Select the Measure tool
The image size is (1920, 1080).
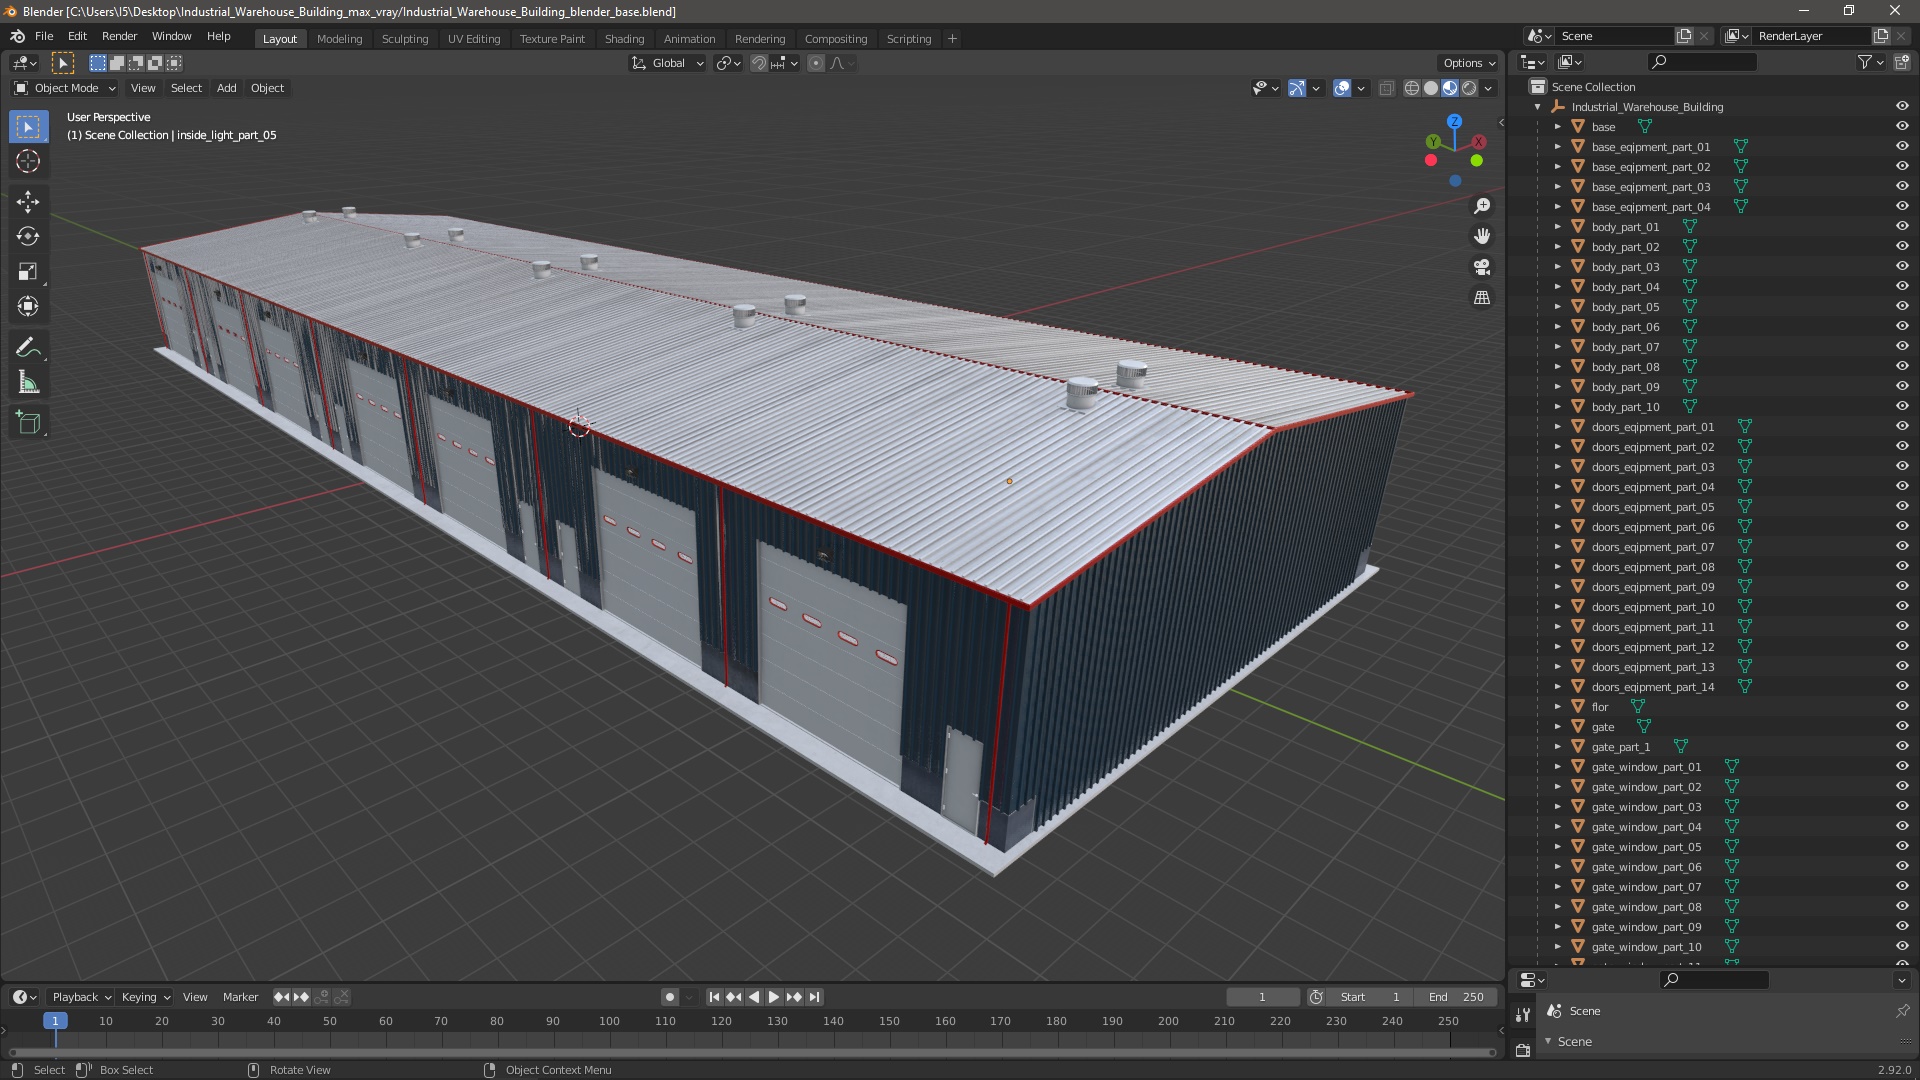pos(28,383)
